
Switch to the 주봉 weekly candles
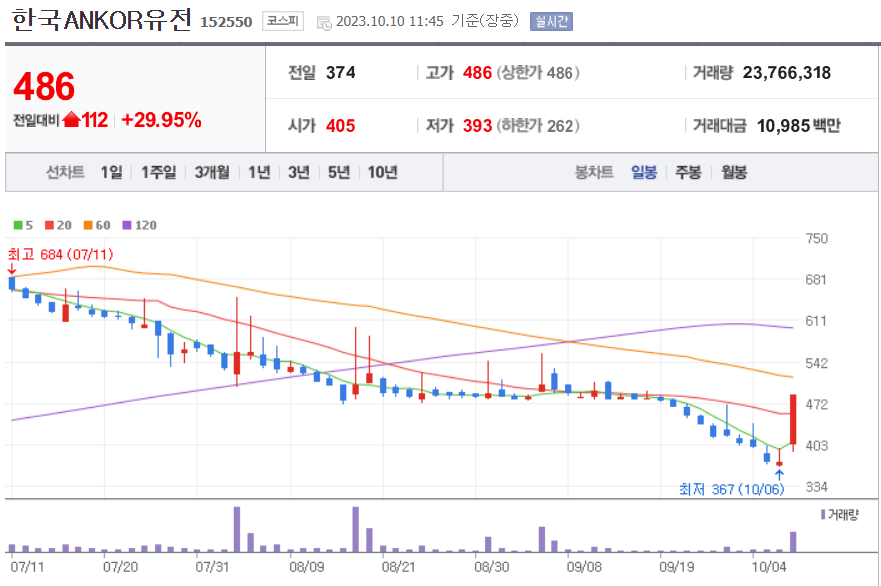coord(688,172)
